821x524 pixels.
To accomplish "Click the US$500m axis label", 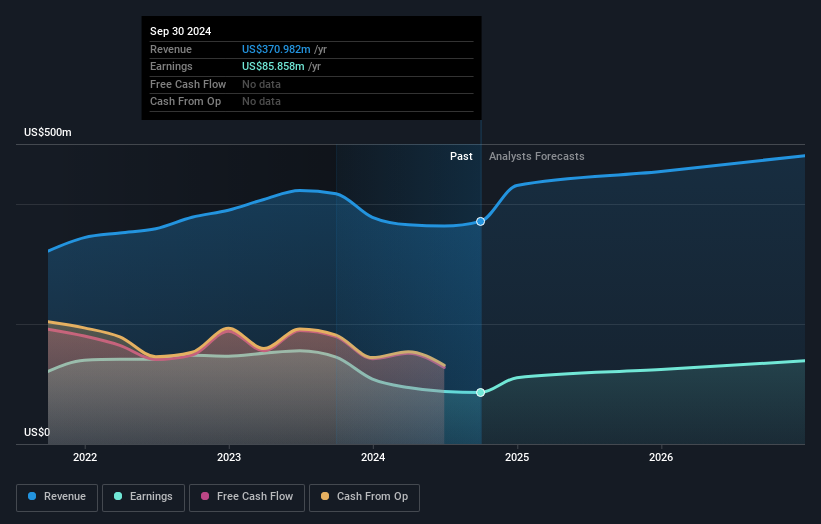I will [48, 132].
